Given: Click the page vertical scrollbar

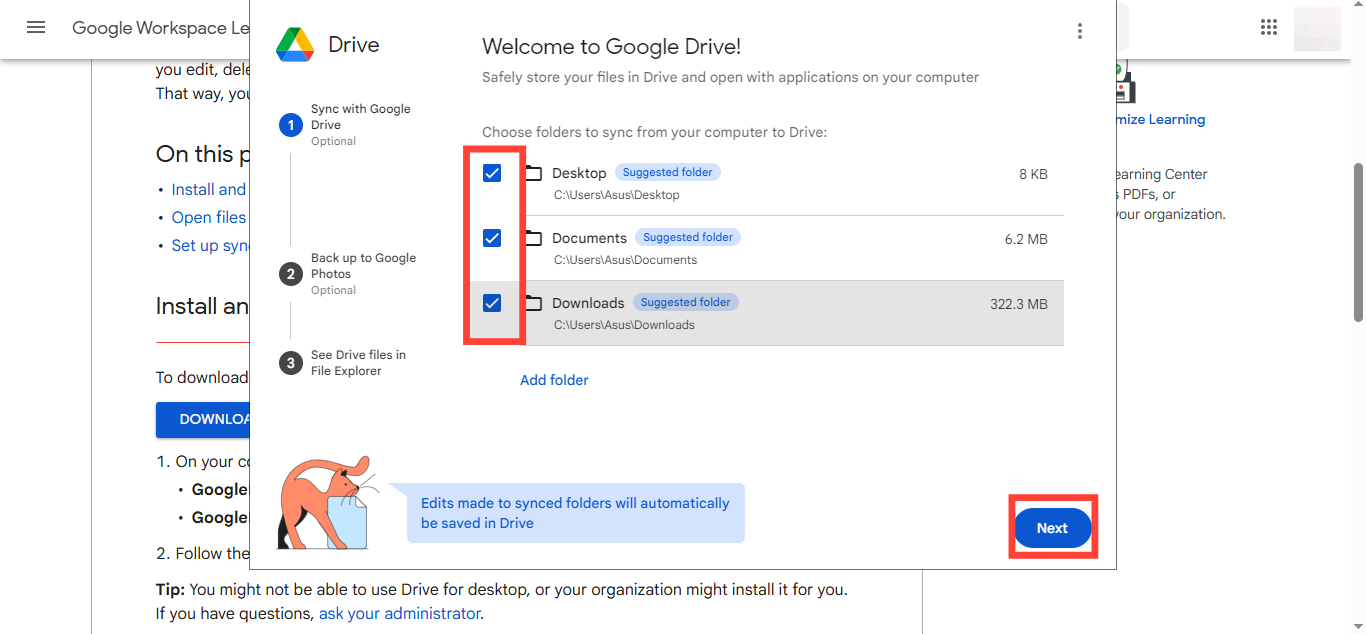Looking at the screenshot, I should point(1358,243).
